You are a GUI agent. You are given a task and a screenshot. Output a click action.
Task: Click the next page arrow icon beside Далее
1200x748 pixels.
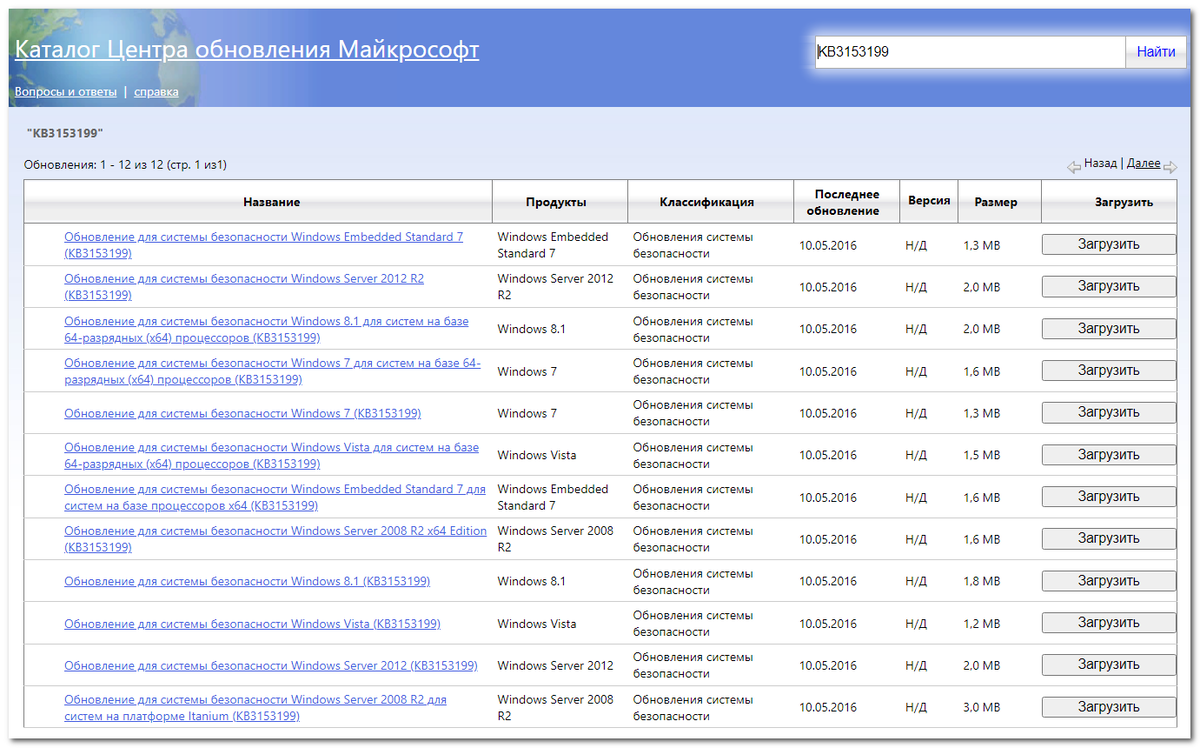pyautogui.click(x=1170, y=166)
